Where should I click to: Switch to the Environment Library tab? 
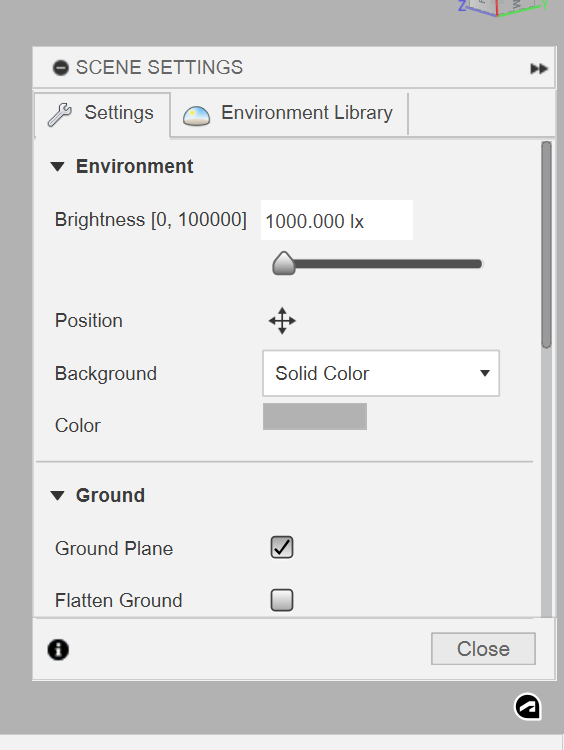pos(289,114)
